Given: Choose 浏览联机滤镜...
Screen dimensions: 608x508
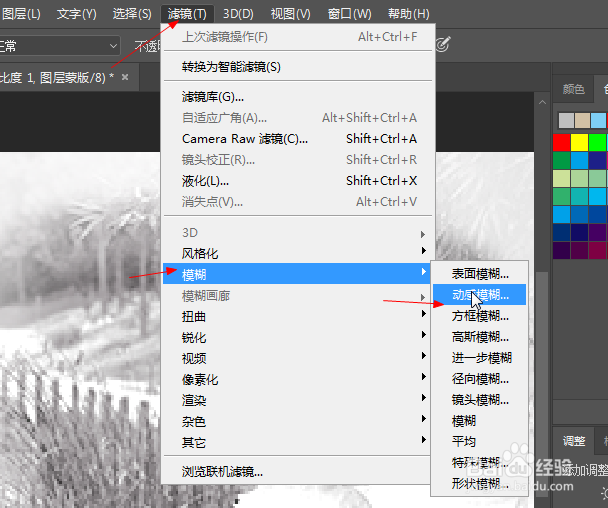Looking at the screenshot, I should (x=298, y=472).
